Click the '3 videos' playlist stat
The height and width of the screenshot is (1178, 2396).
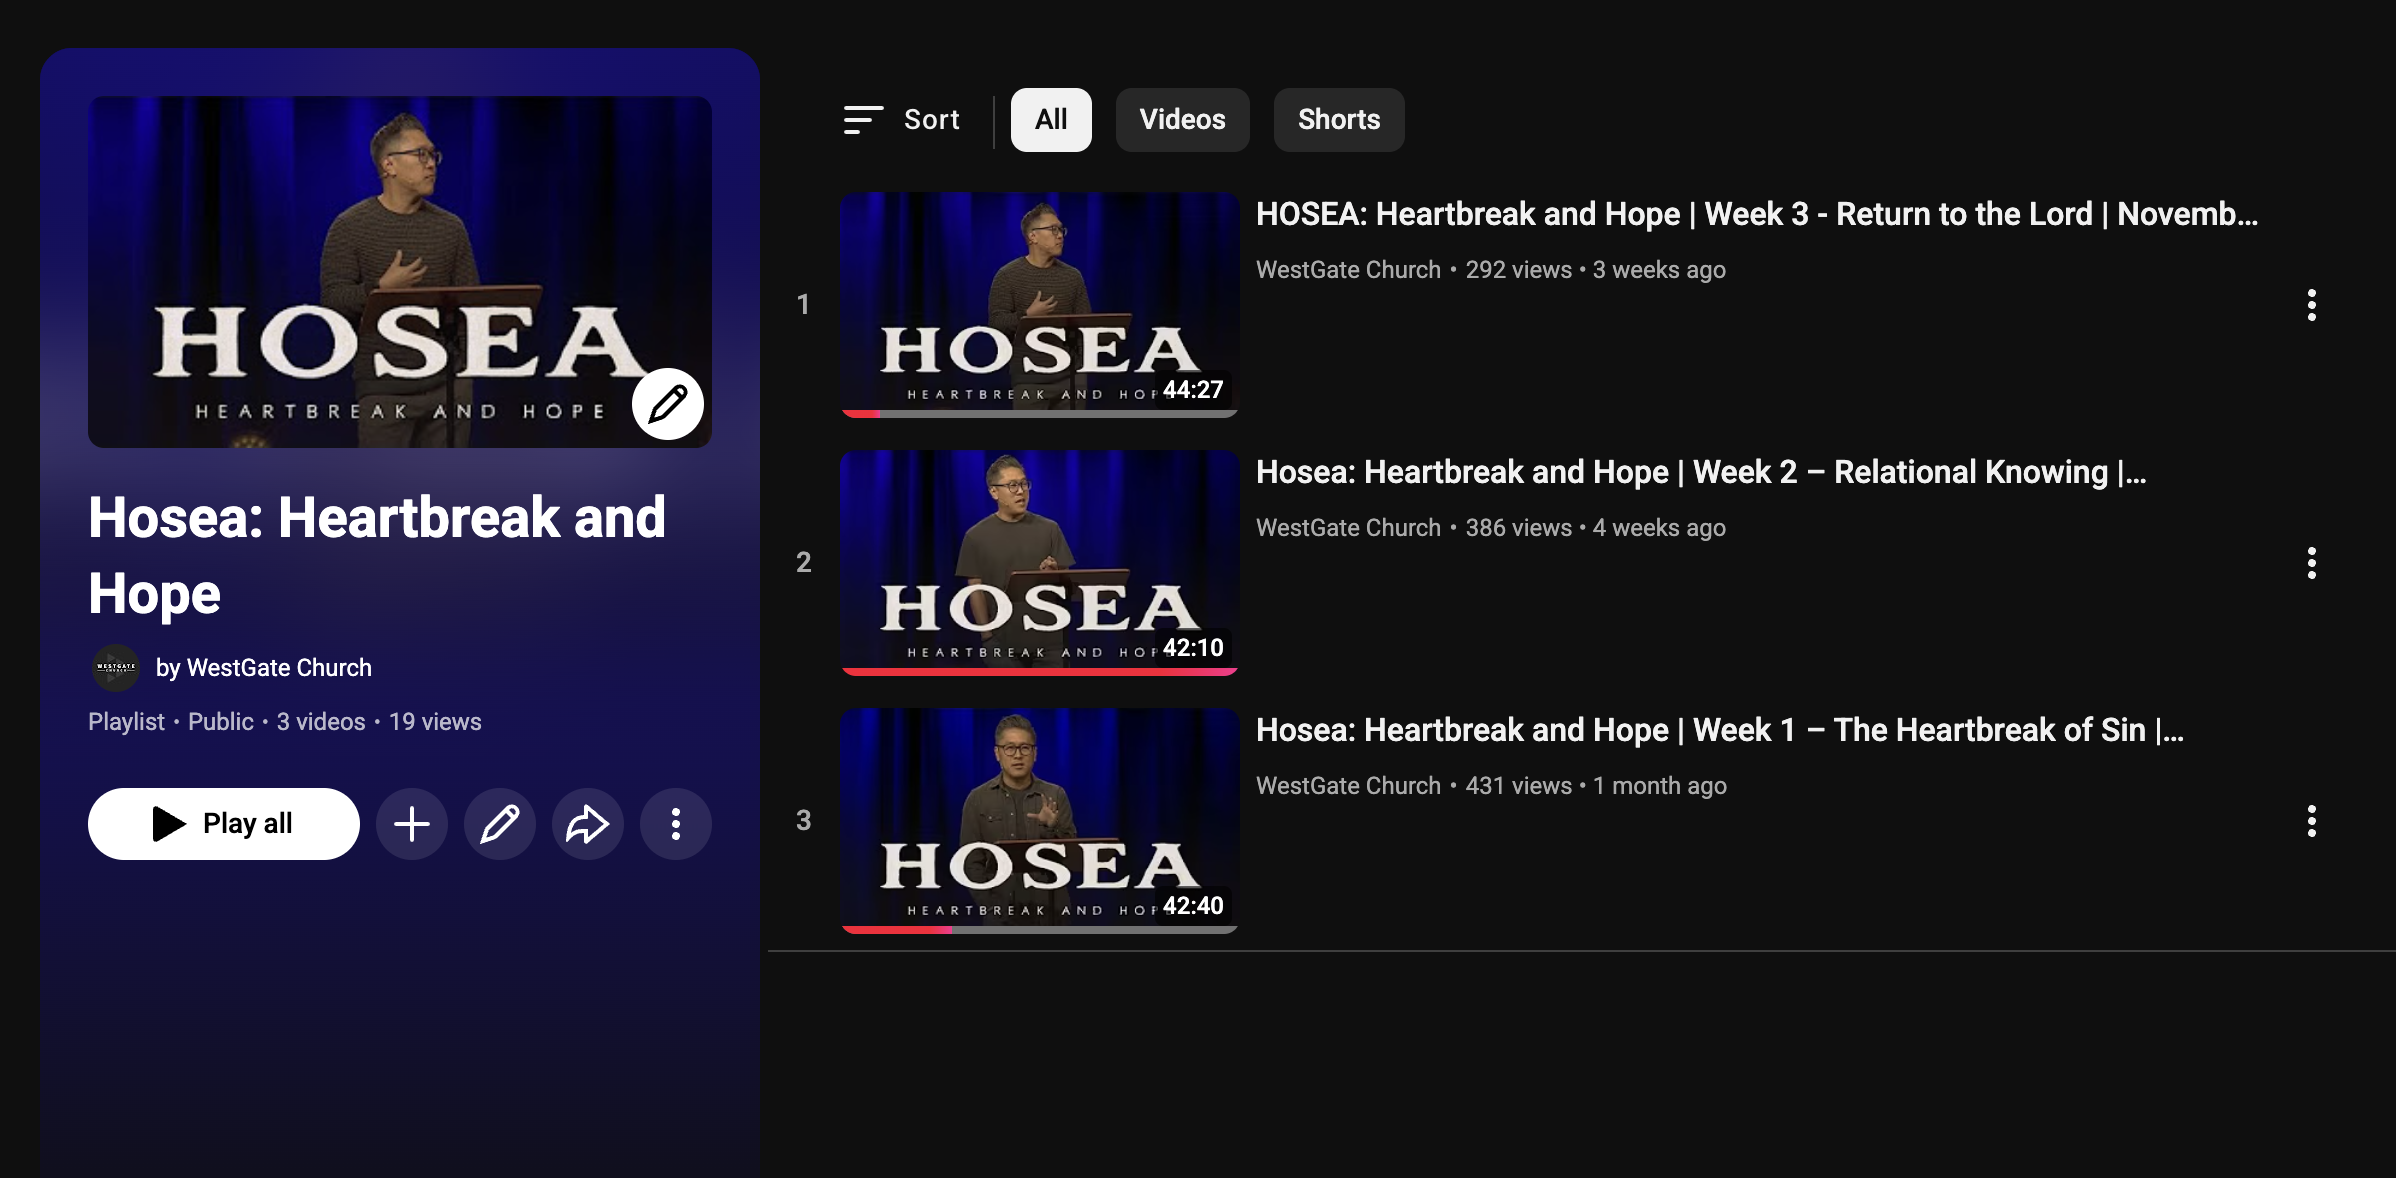[x=321, y=722]
